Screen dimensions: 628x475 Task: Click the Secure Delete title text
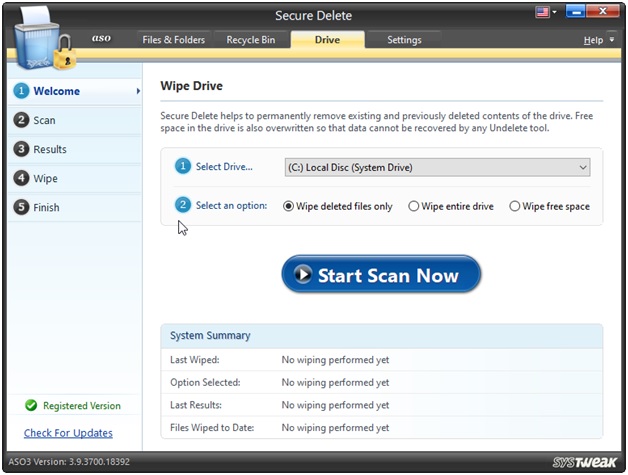[314, 16]
